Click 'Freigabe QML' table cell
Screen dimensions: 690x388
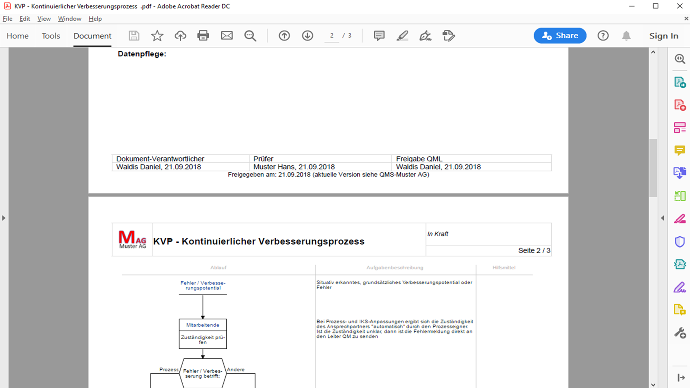471,158
